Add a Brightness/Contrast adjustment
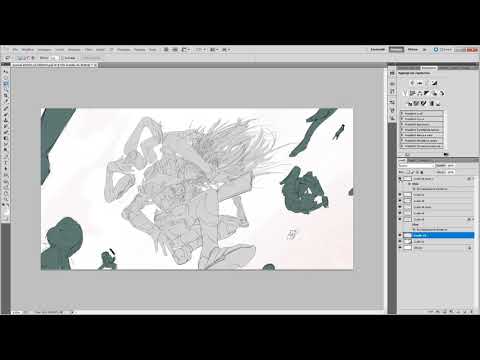The height and width of the screenshot is (360, 480). (412, 83)
